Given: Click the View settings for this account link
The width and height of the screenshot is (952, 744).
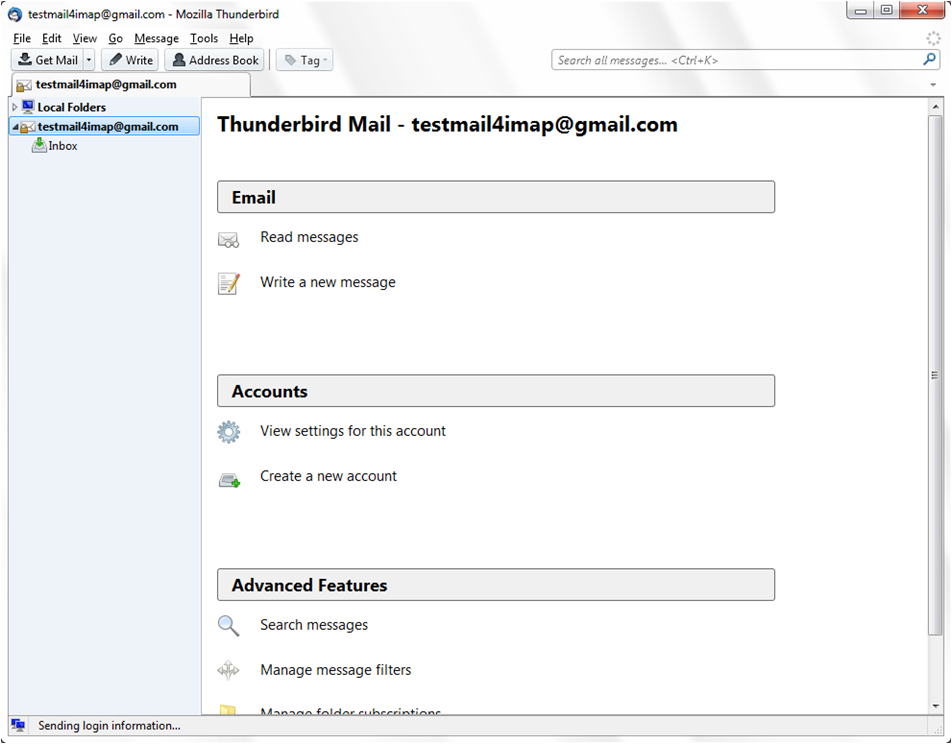Looking at the screenshot, I should click(352, 431).
